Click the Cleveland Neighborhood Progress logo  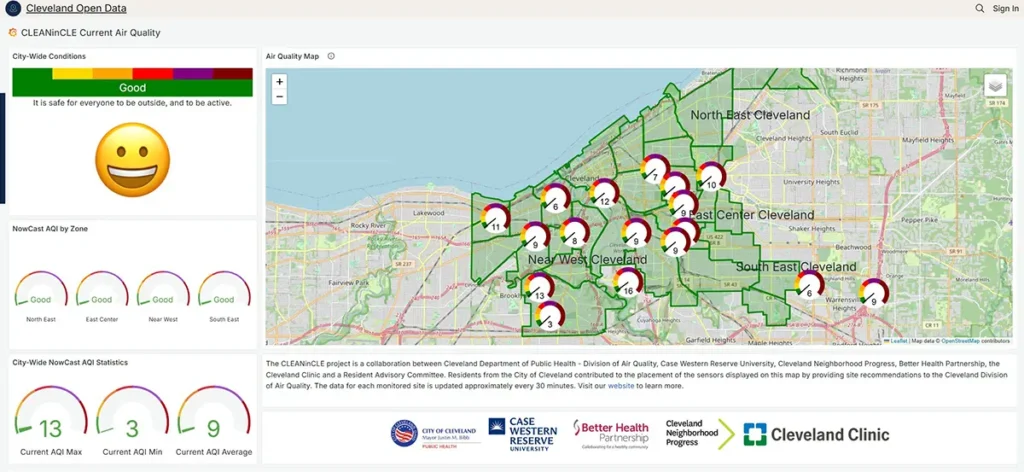tap(699, 433)
